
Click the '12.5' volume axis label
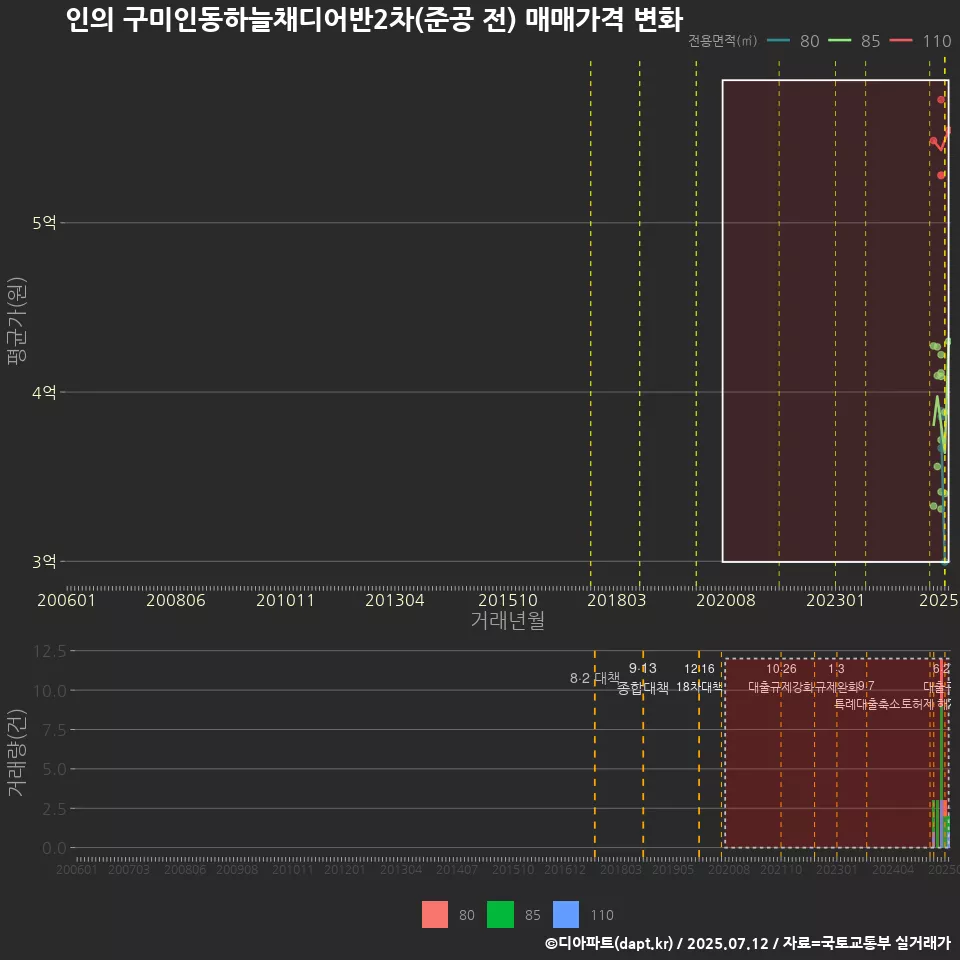(50, 651)
